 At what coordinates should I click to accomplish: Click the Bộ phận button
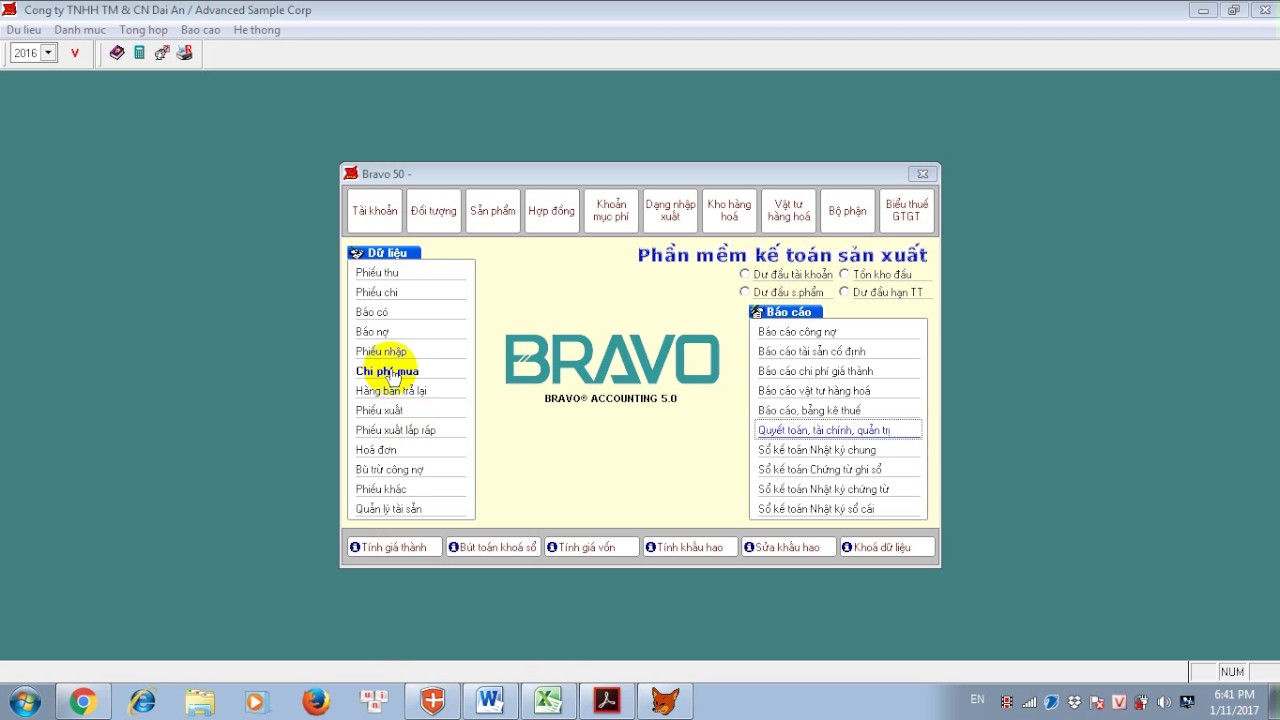point(848,211)
